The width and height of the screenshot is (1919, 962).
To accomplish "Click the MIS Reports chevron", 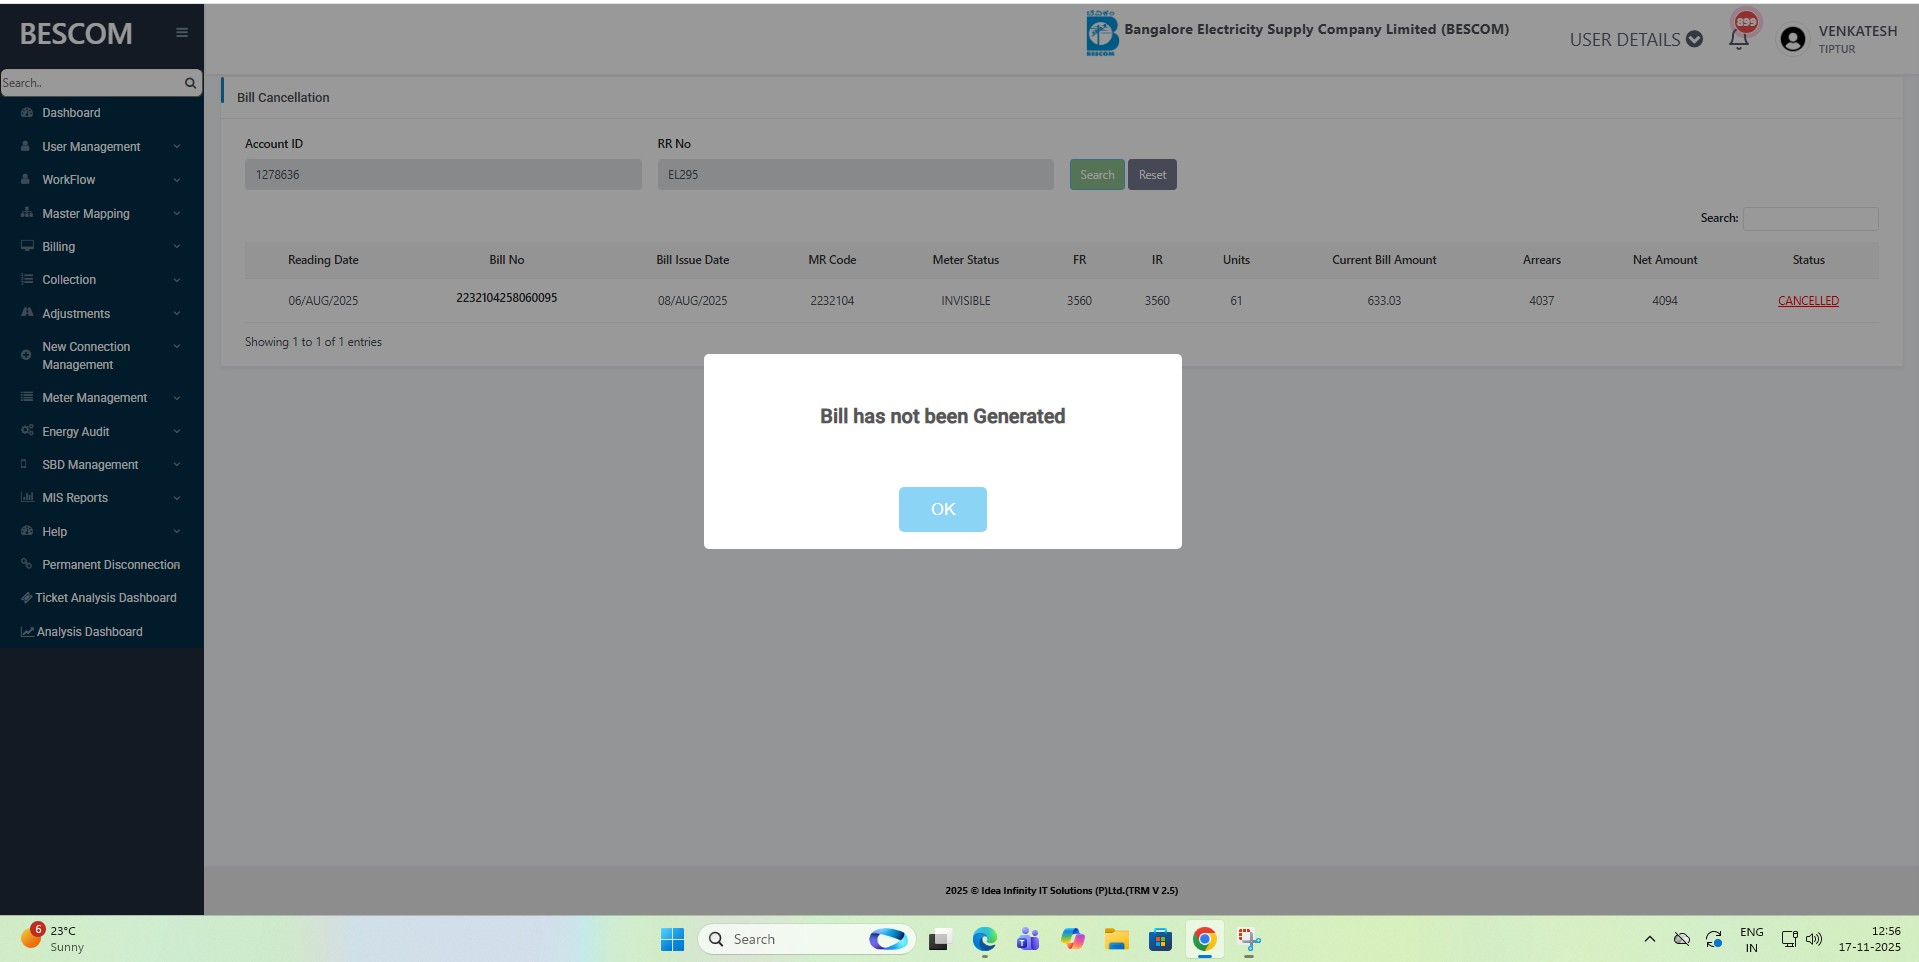I will pos(177,498).
